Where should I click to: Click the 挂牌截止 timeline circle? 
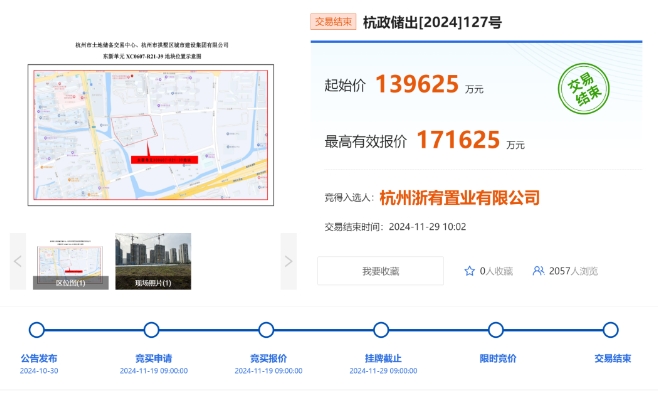(381, 330)
